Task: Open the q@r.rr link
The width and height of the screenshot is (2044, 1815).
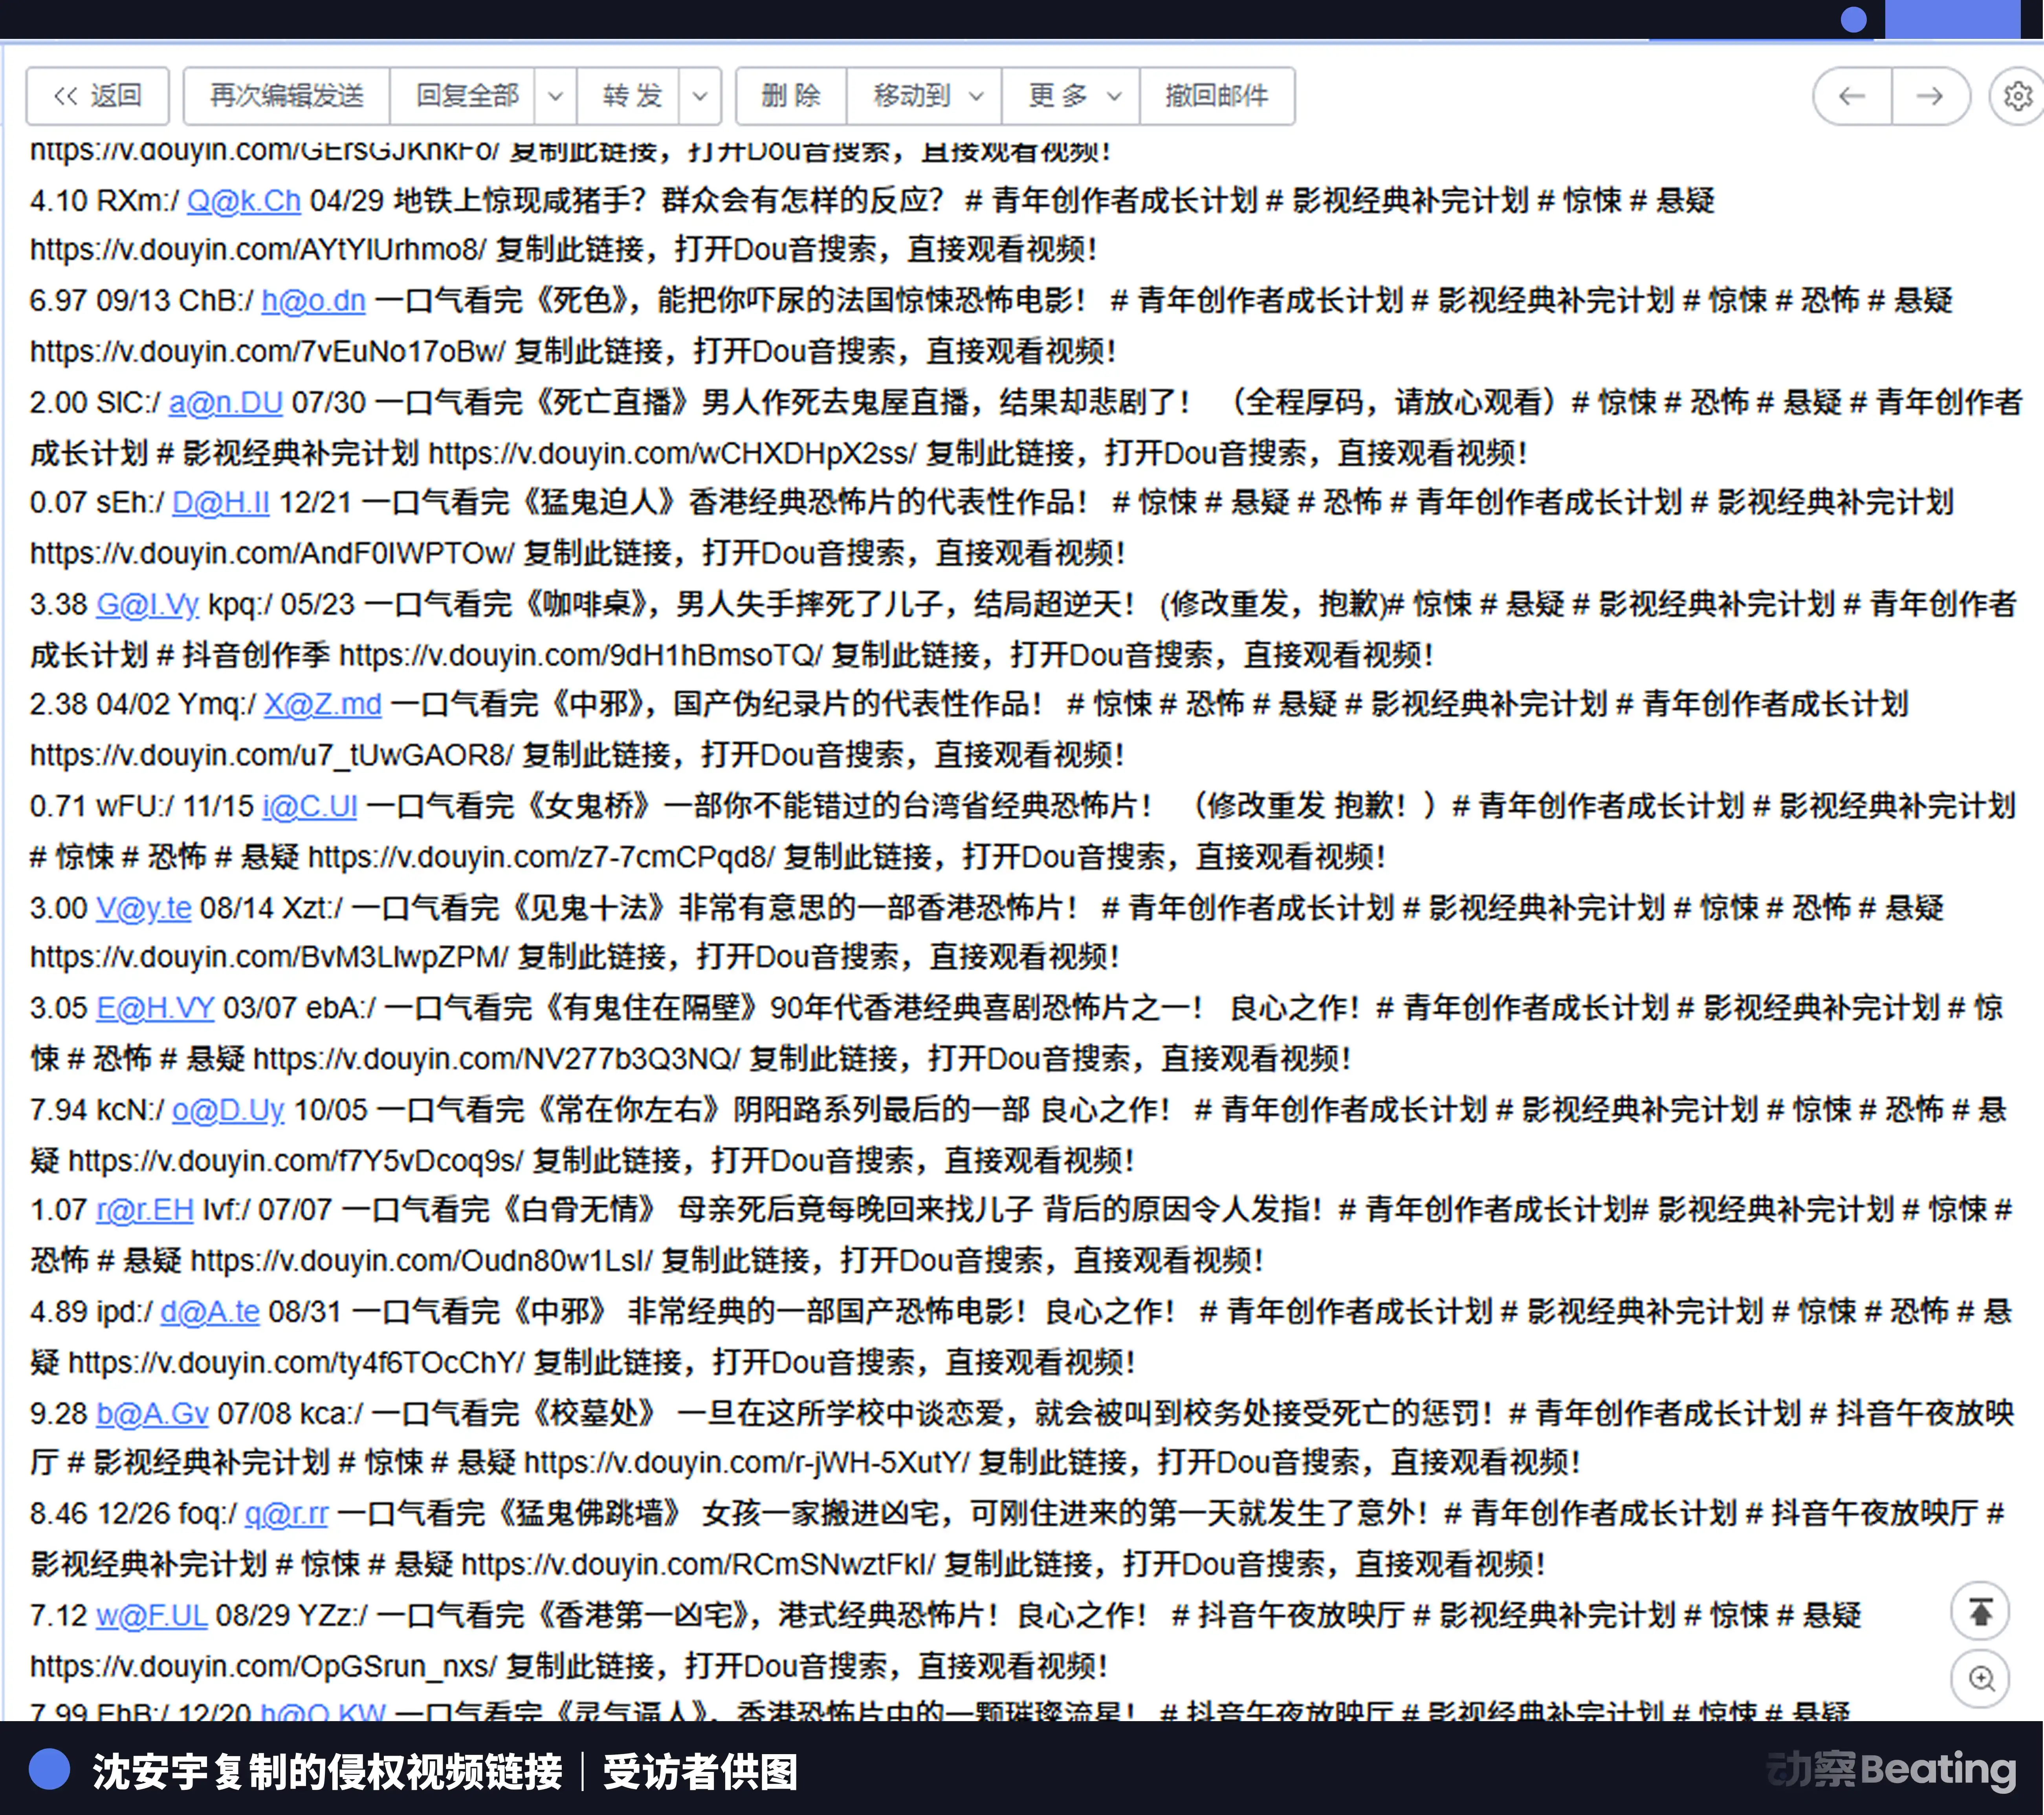Action: [x=286, y=1514]
